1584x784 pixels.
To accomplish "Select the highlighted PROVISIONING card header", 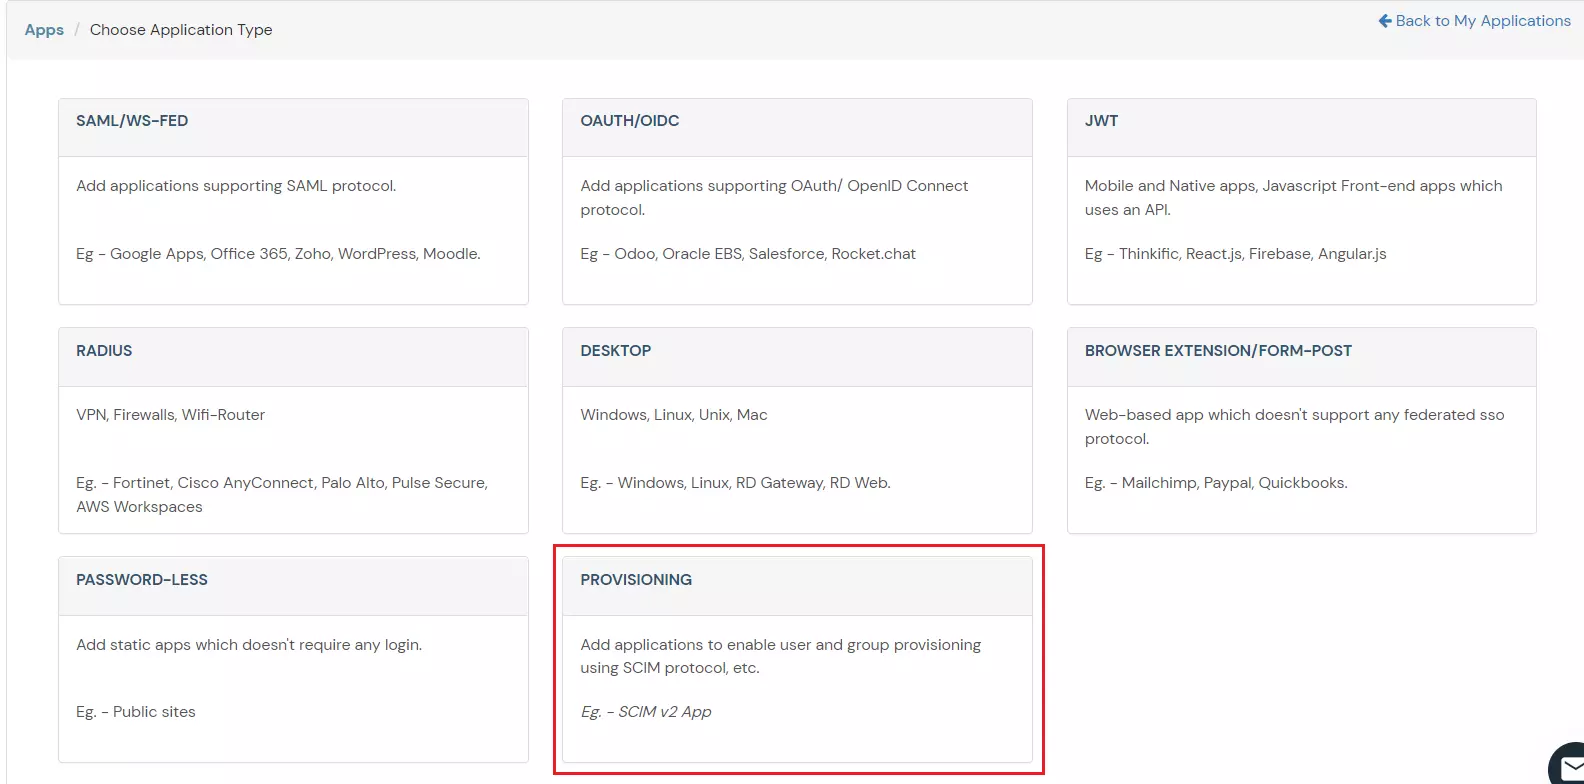I will tap(636, 580).
